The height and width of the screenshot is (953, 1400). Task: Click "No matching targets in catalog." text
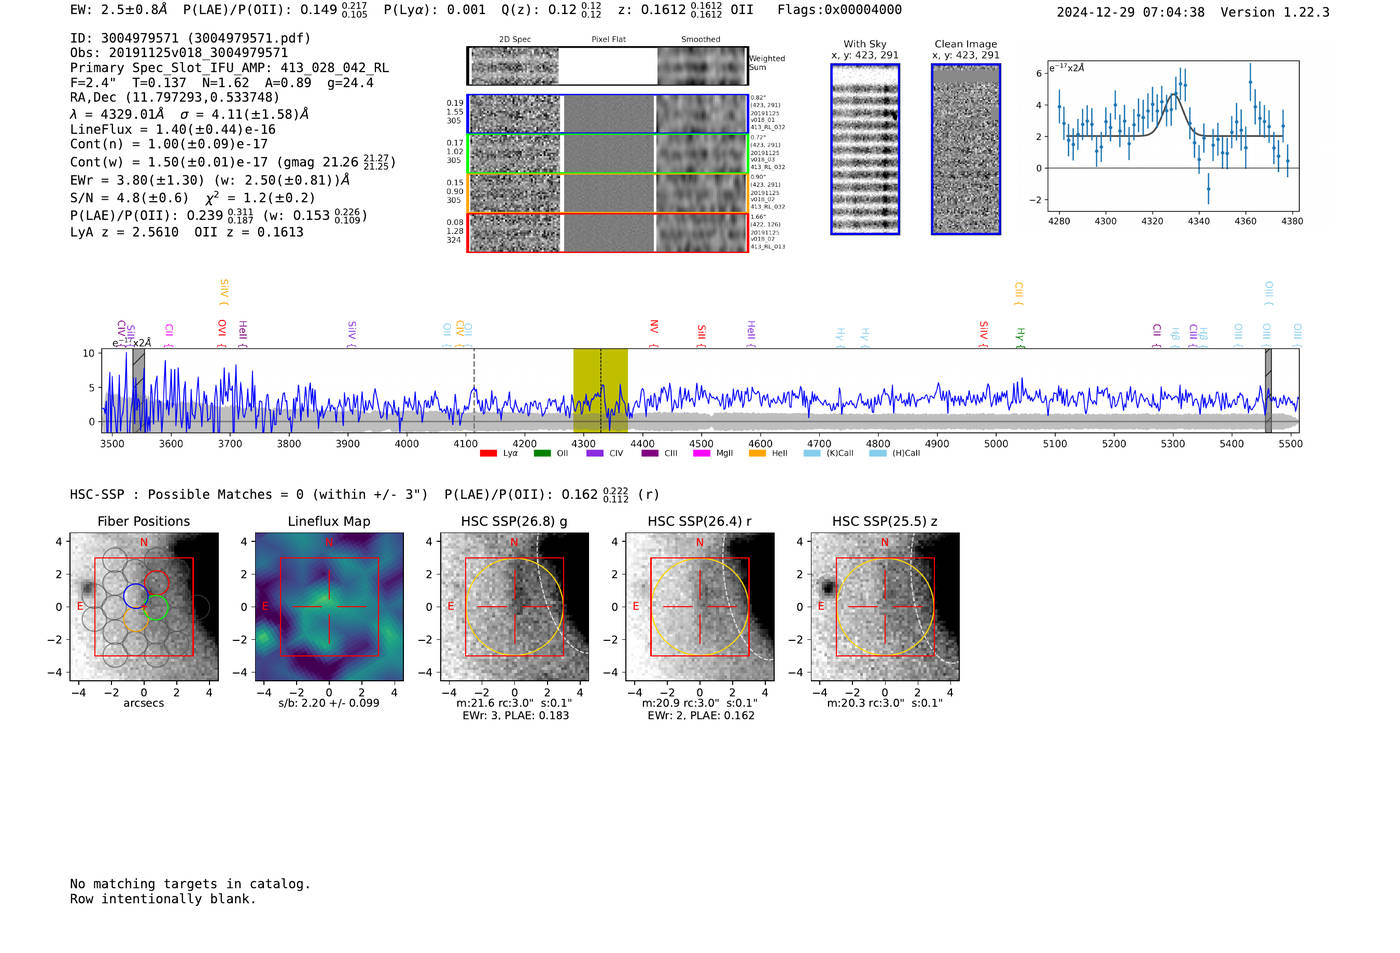[190, 884]
